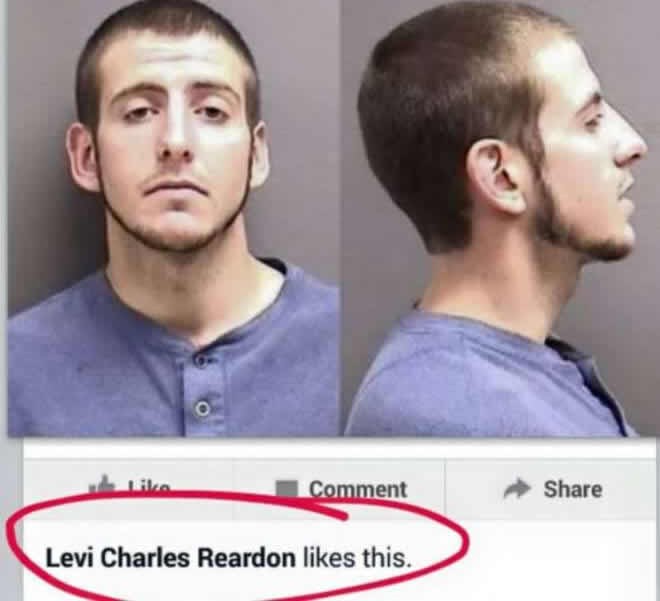Click the Comment speech-bubble icon
Image resolution: width=660 pixels, height=601 pixels.
[x=287, y=489]
